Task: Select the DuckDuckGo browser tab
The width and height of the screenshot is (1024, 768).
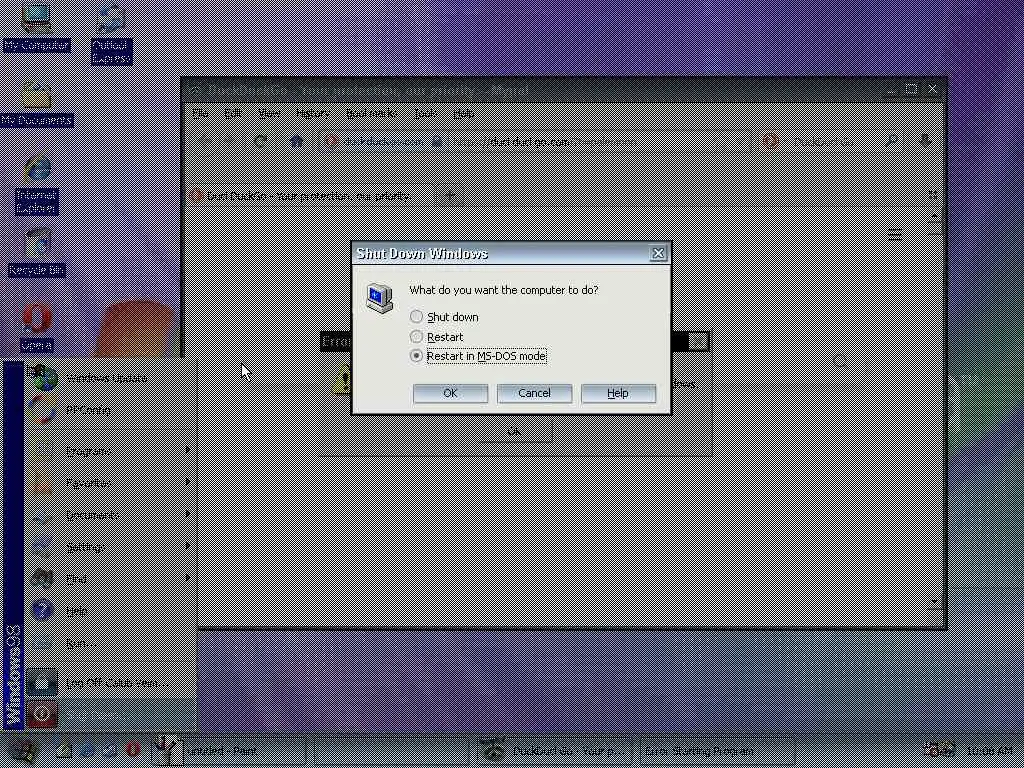Action: (310, 196)
